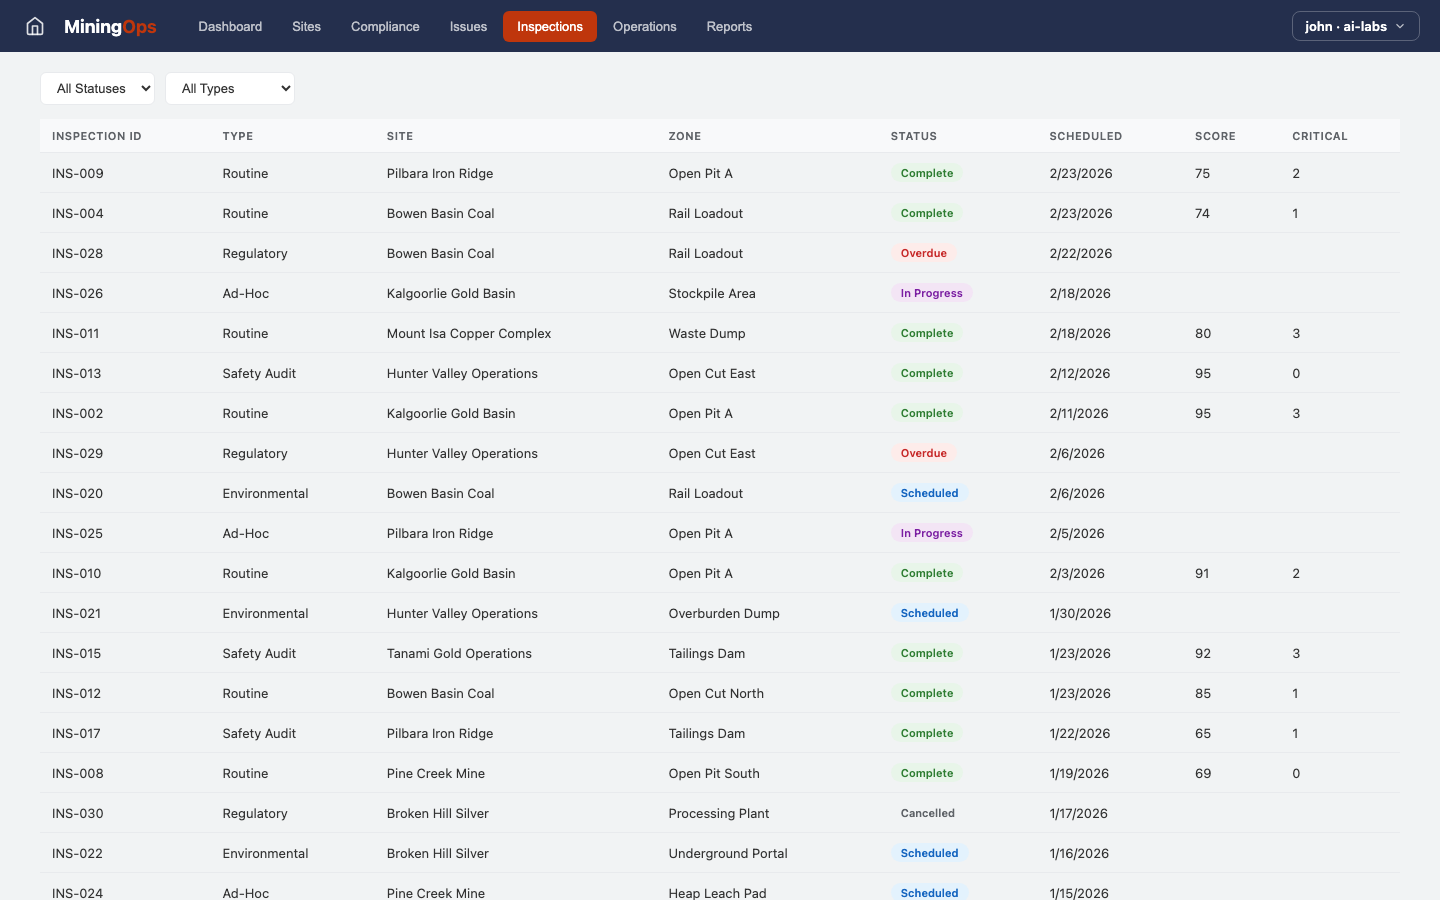Navigate to the Issues page
Viewport: 1440px width, 900px height.
click(468, 26)
